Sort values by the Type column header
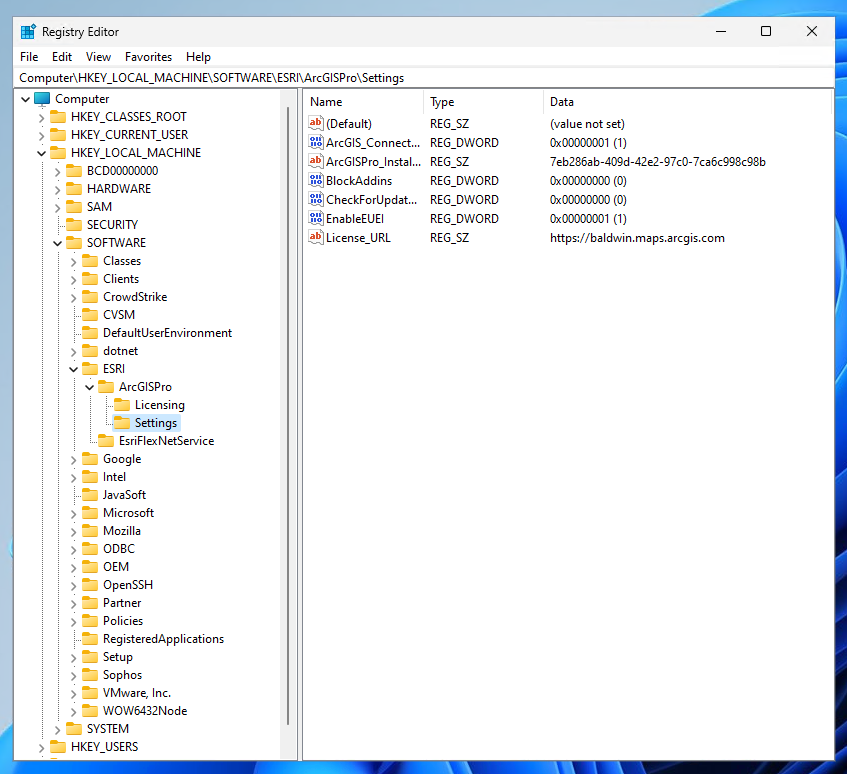The image size is (847, 774). [483, 102]
